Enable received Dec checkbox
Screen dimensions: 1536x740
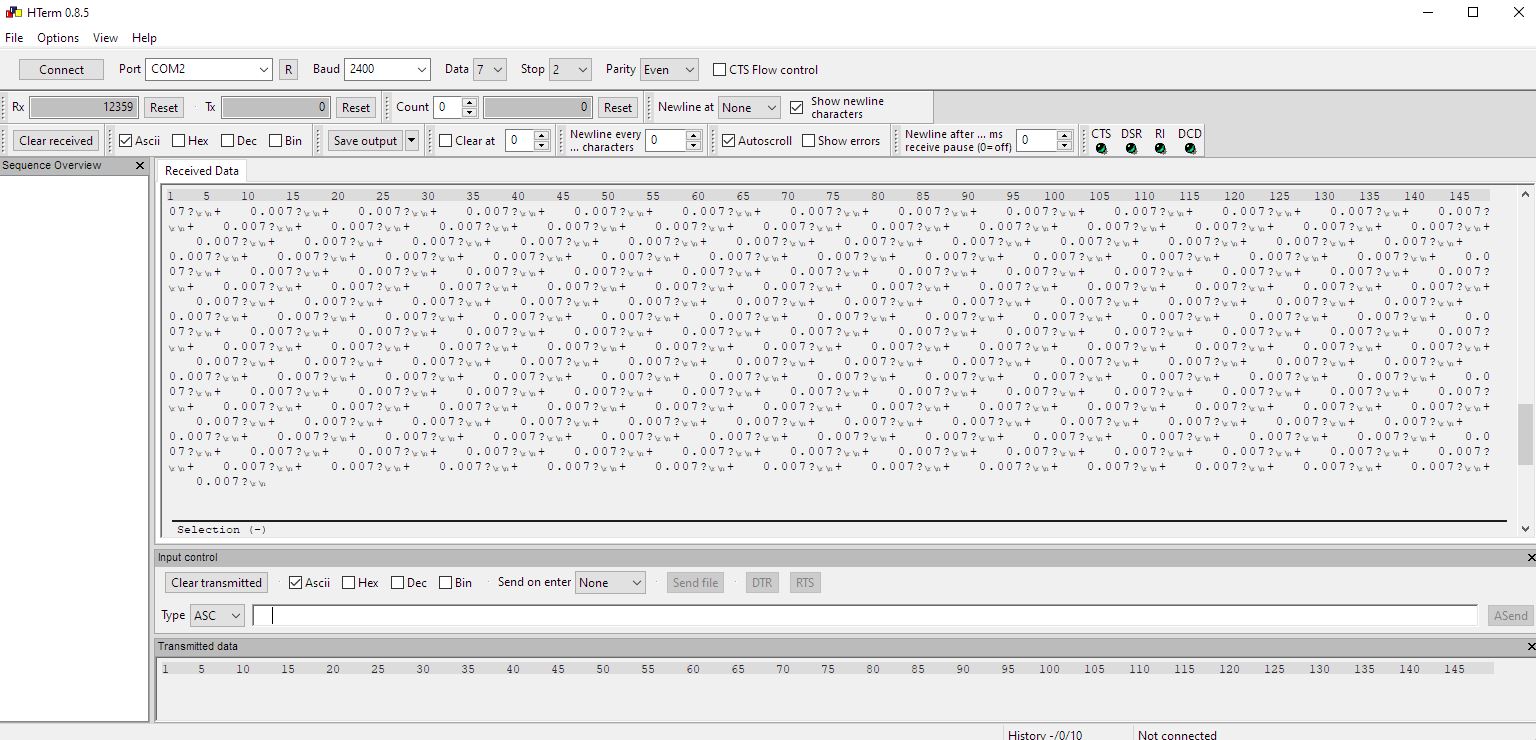(227, 141)
